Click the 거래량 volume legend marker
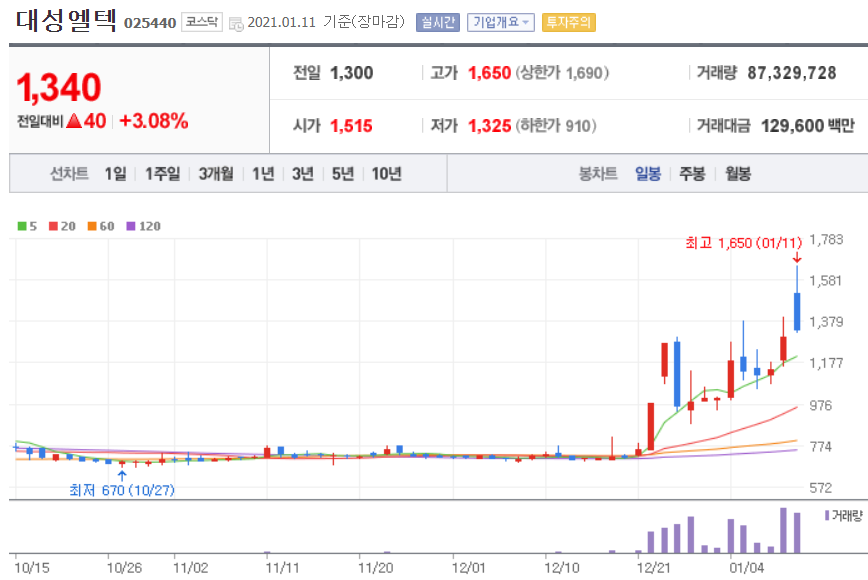Screen dimensions: 868x580 tap(827, 515)
